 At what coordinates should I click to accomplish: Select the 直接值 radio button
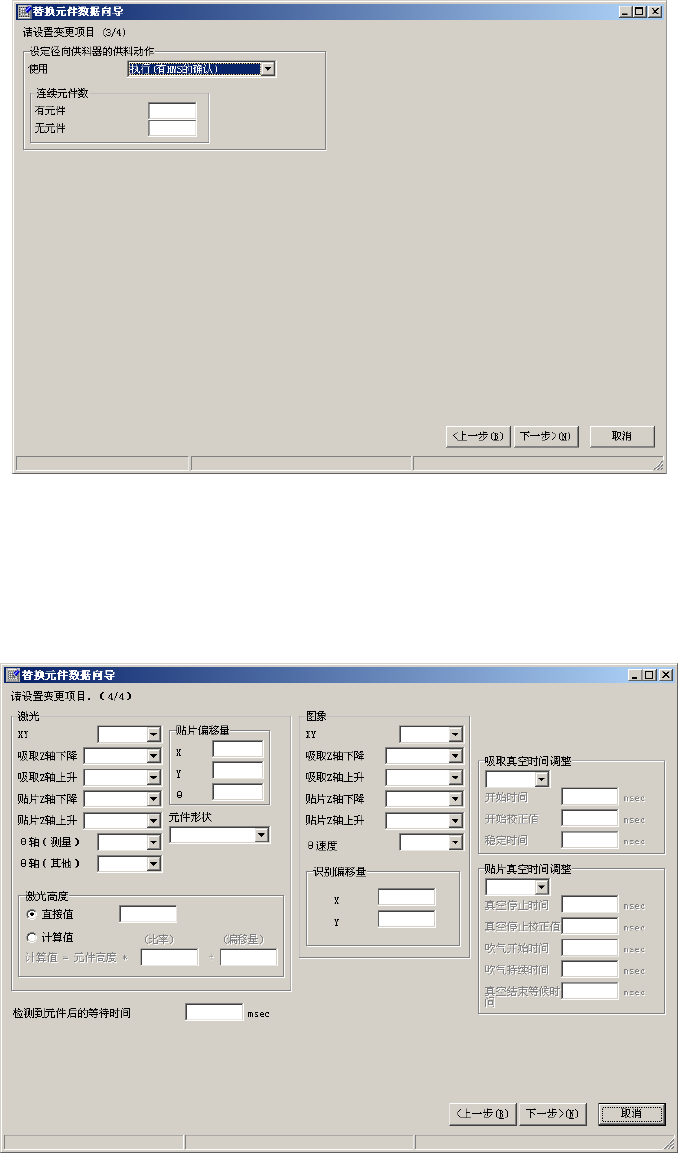pos(31,915)
